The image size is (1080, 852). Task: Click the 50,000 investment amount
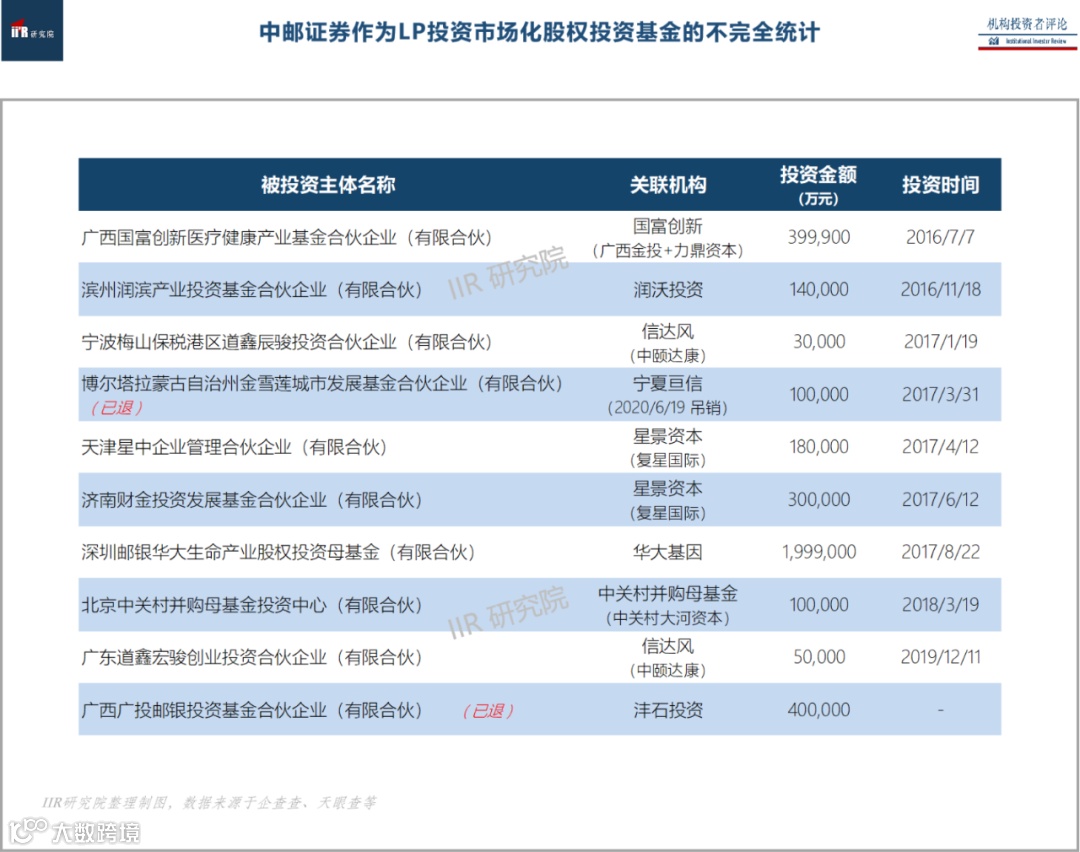819,658
